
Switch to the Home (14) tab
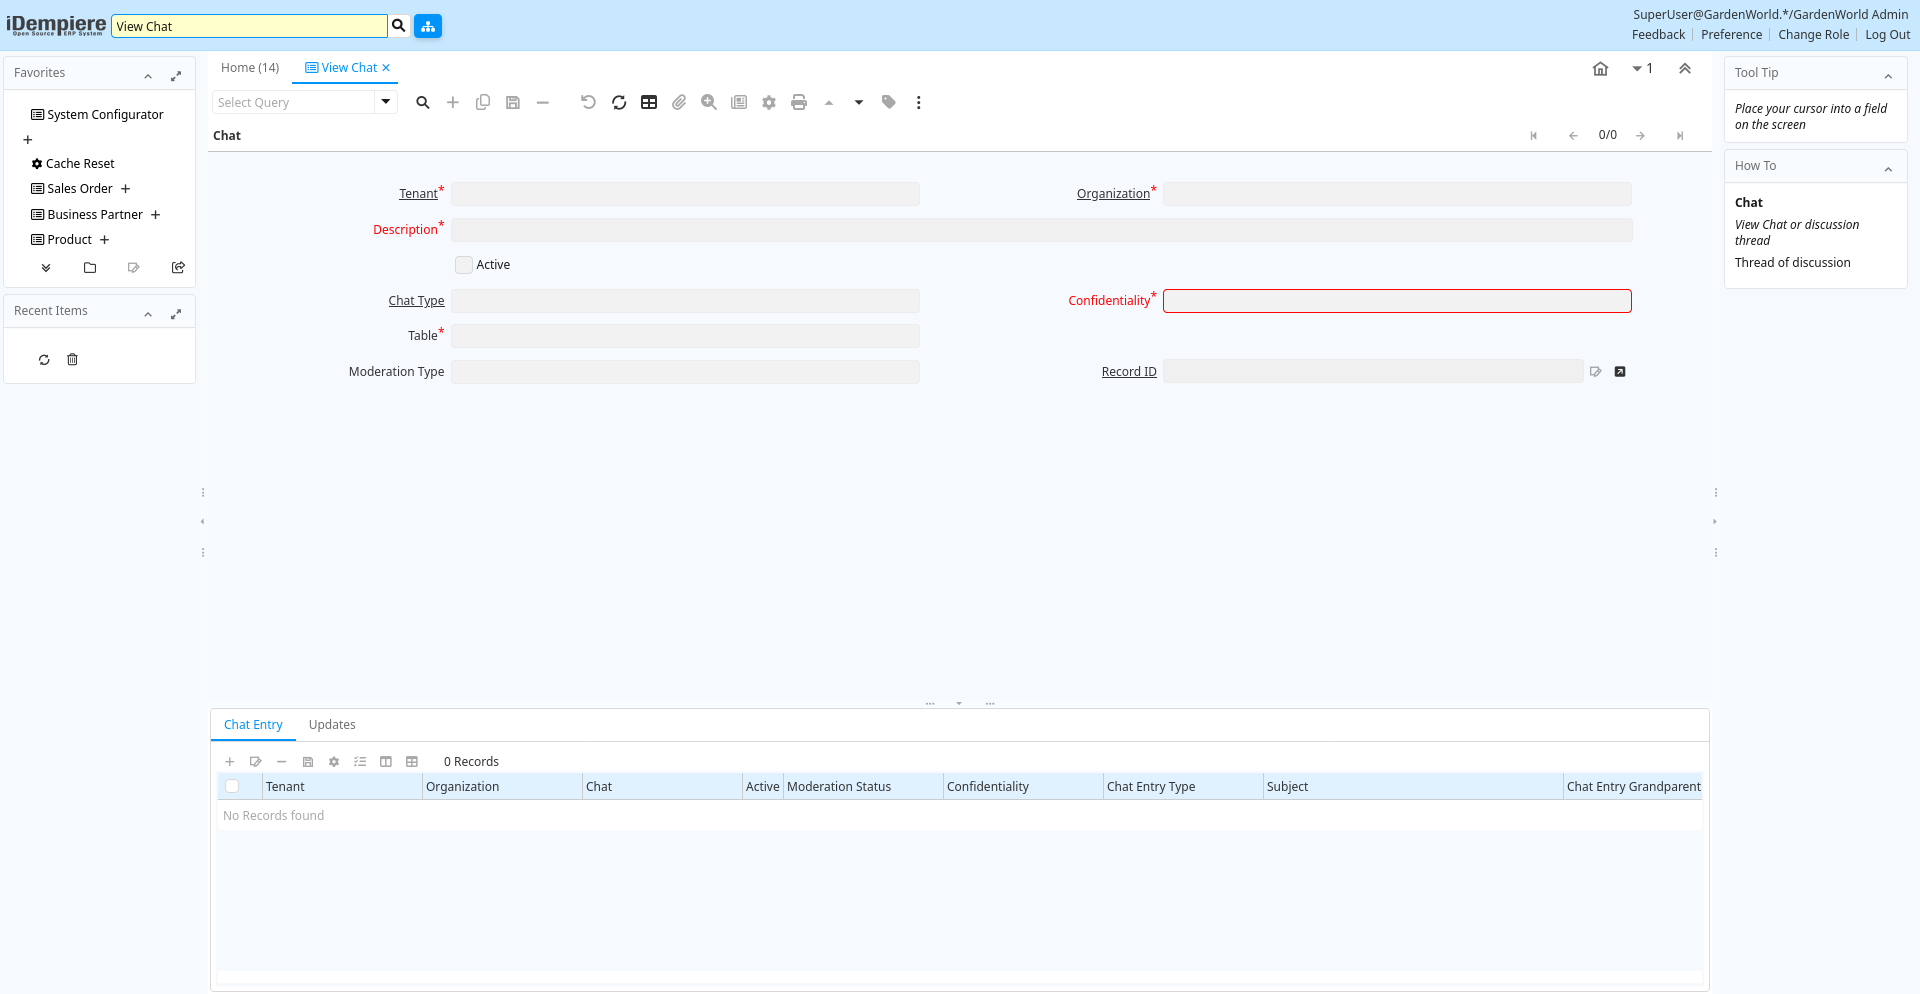coord(250,68)
